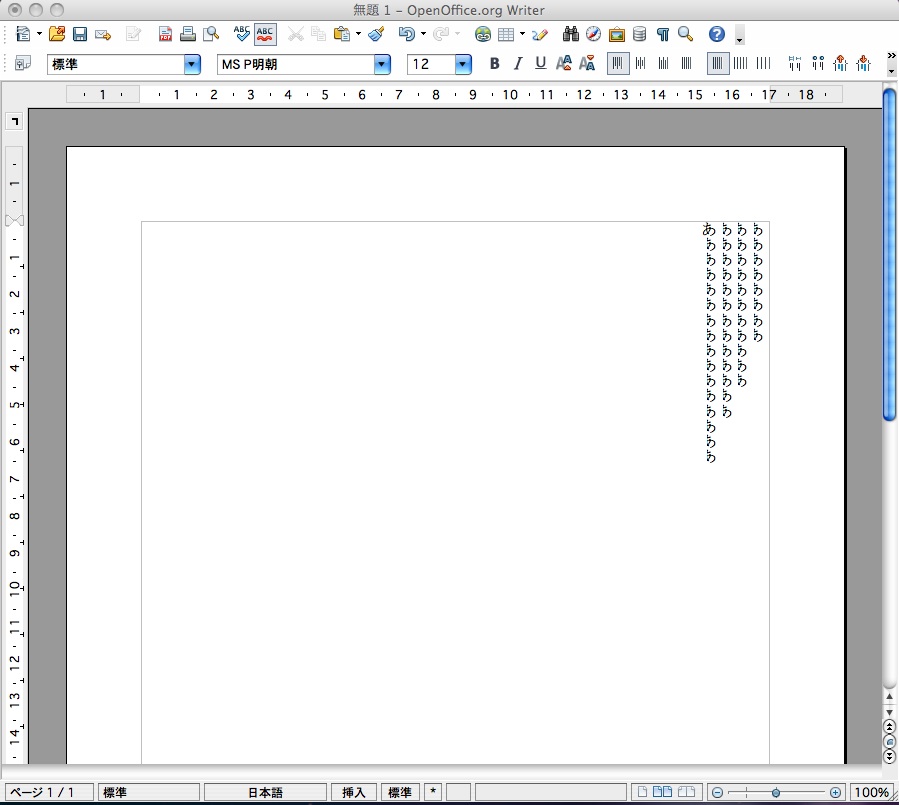The width and height of the screenshot is (899, 805).
Task: Click the grayed-out Redo icon
Action: tap(440, 34)
